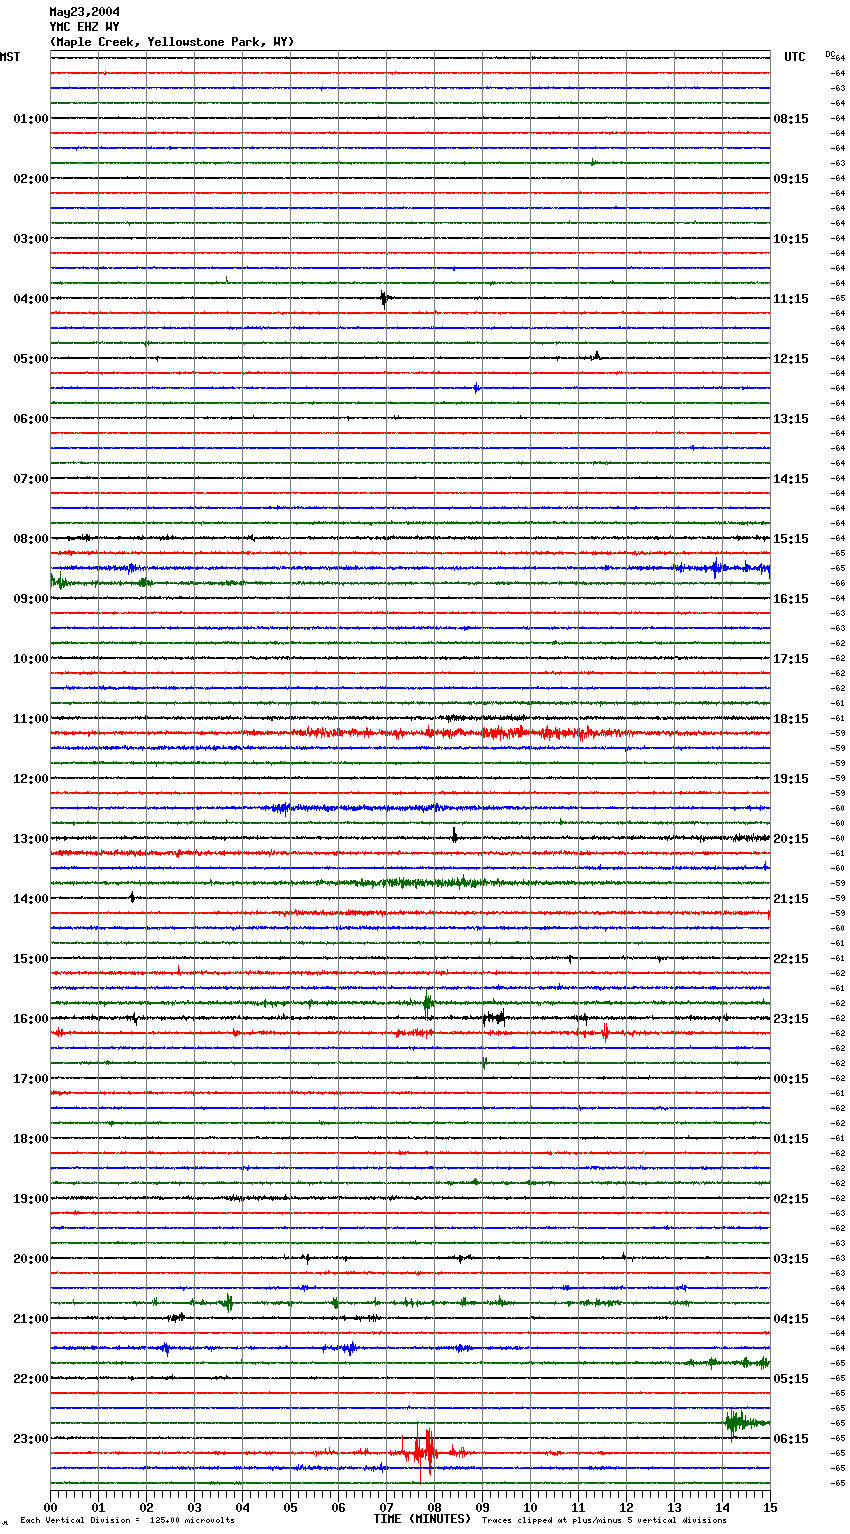Click the 10 minute tick on the time axis
The width and height of the screenshot is (850, 1534).
coord(530,1507)
